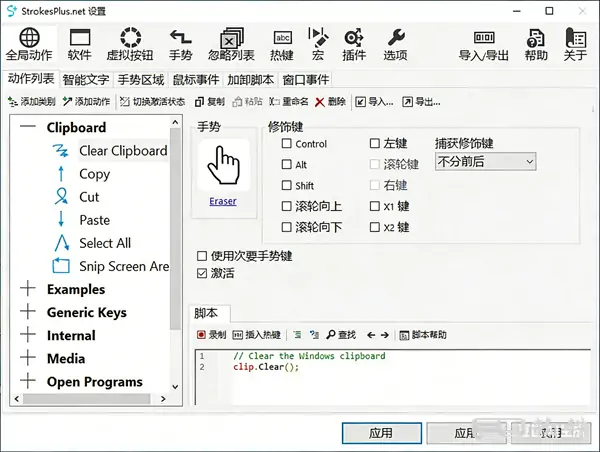Open the 捕获修饰键 dropdown

tap(485, 161)
